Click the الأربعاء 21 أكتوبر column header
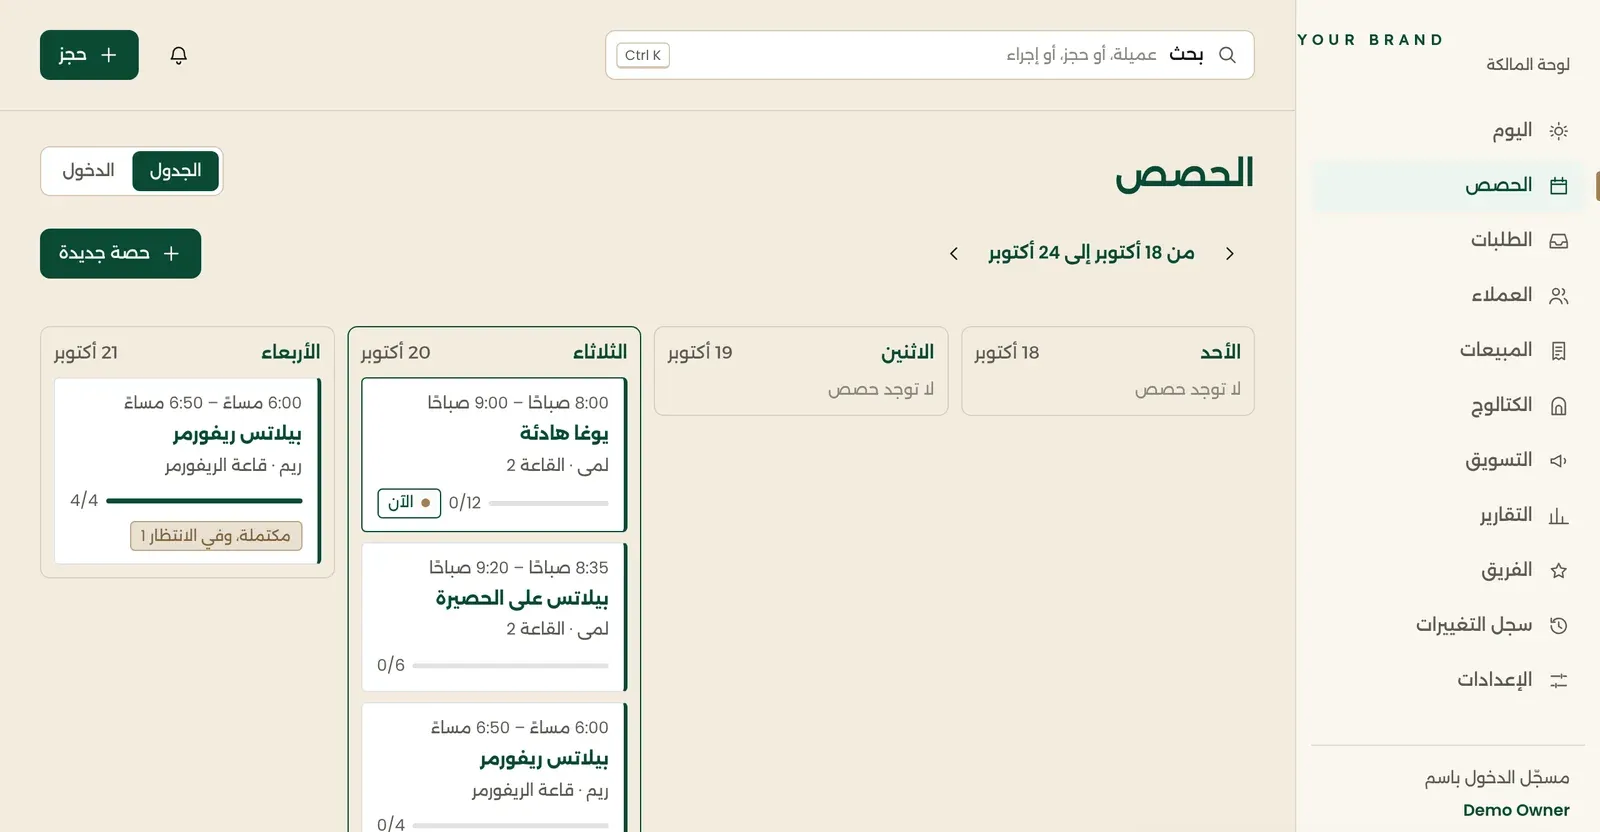 187,352
